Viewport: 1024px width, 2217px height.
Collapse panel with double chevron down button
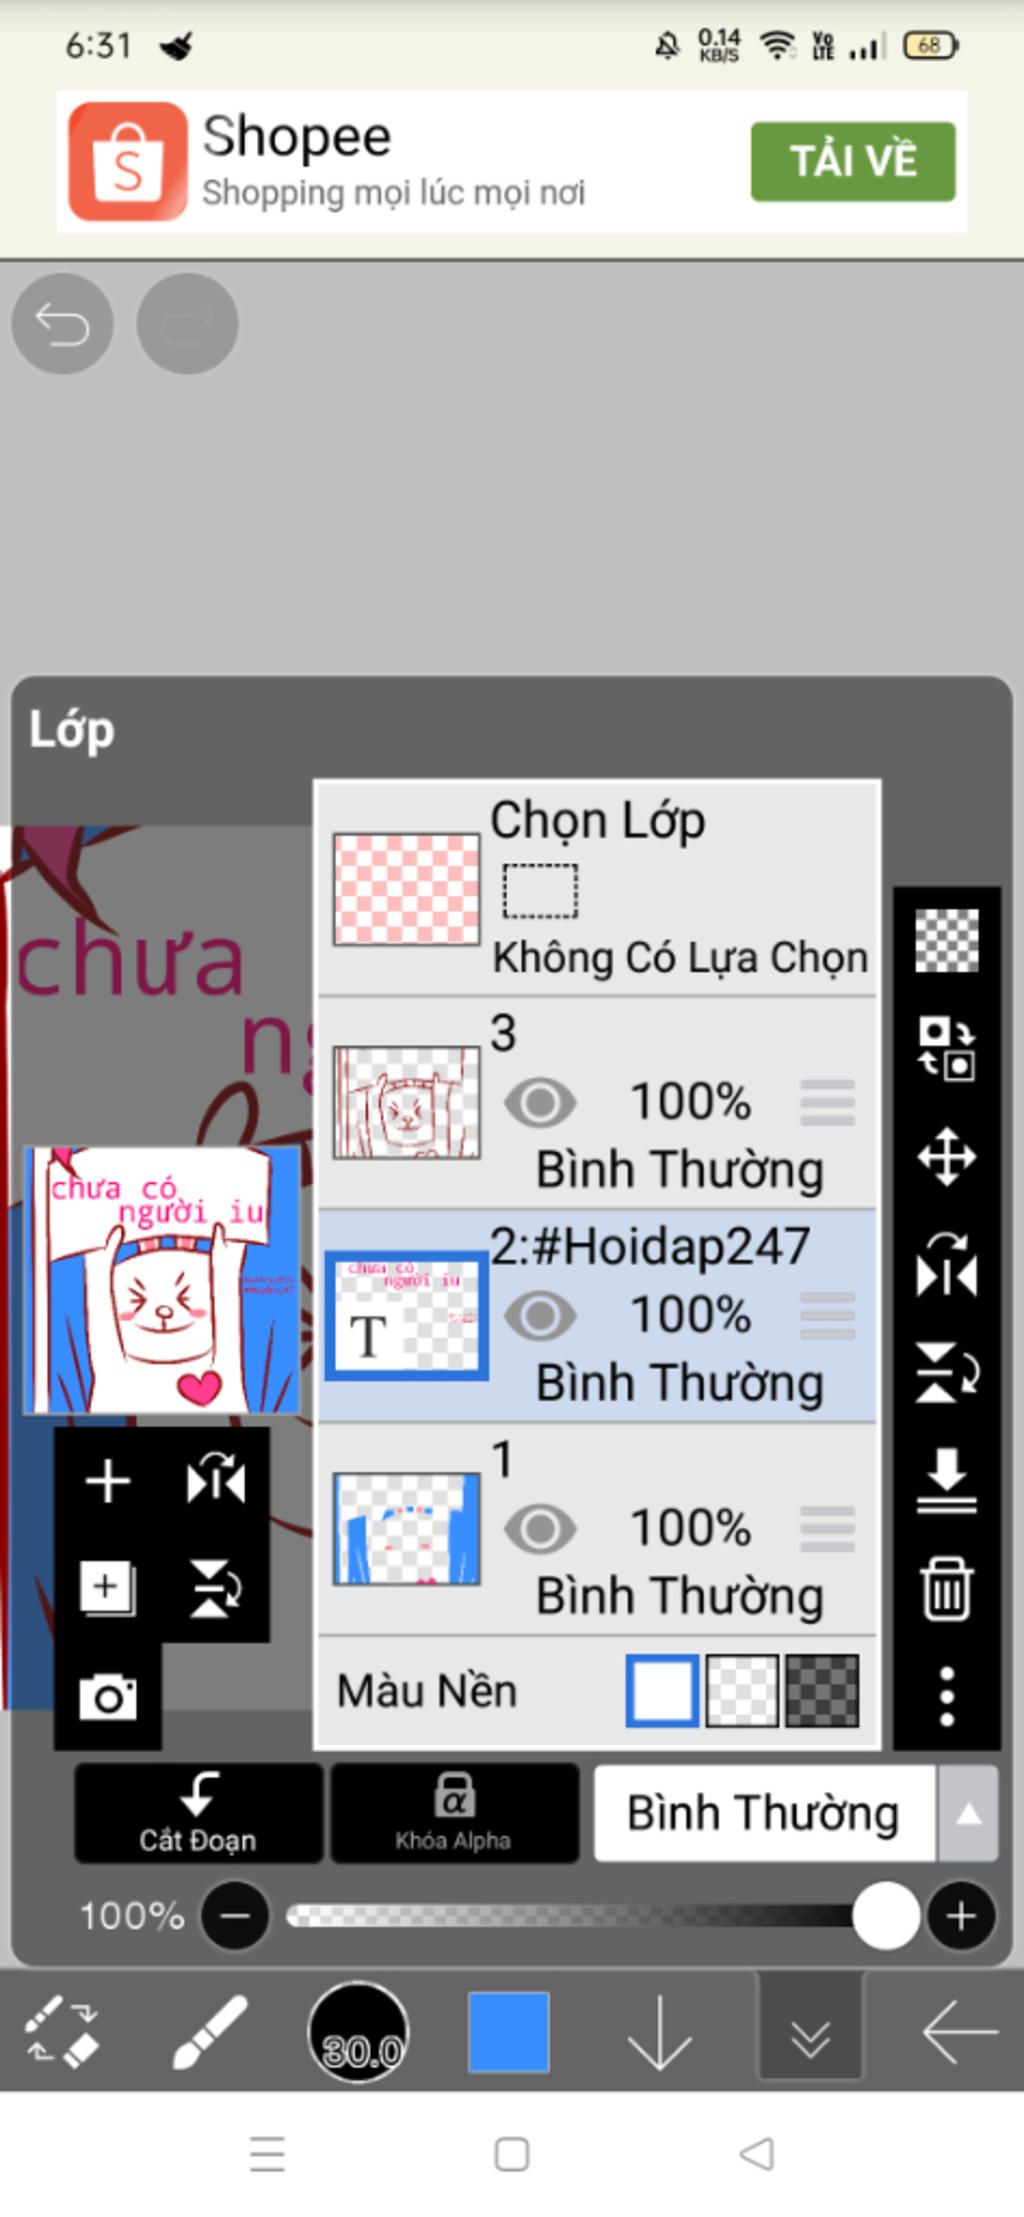tap(810, 2032)
